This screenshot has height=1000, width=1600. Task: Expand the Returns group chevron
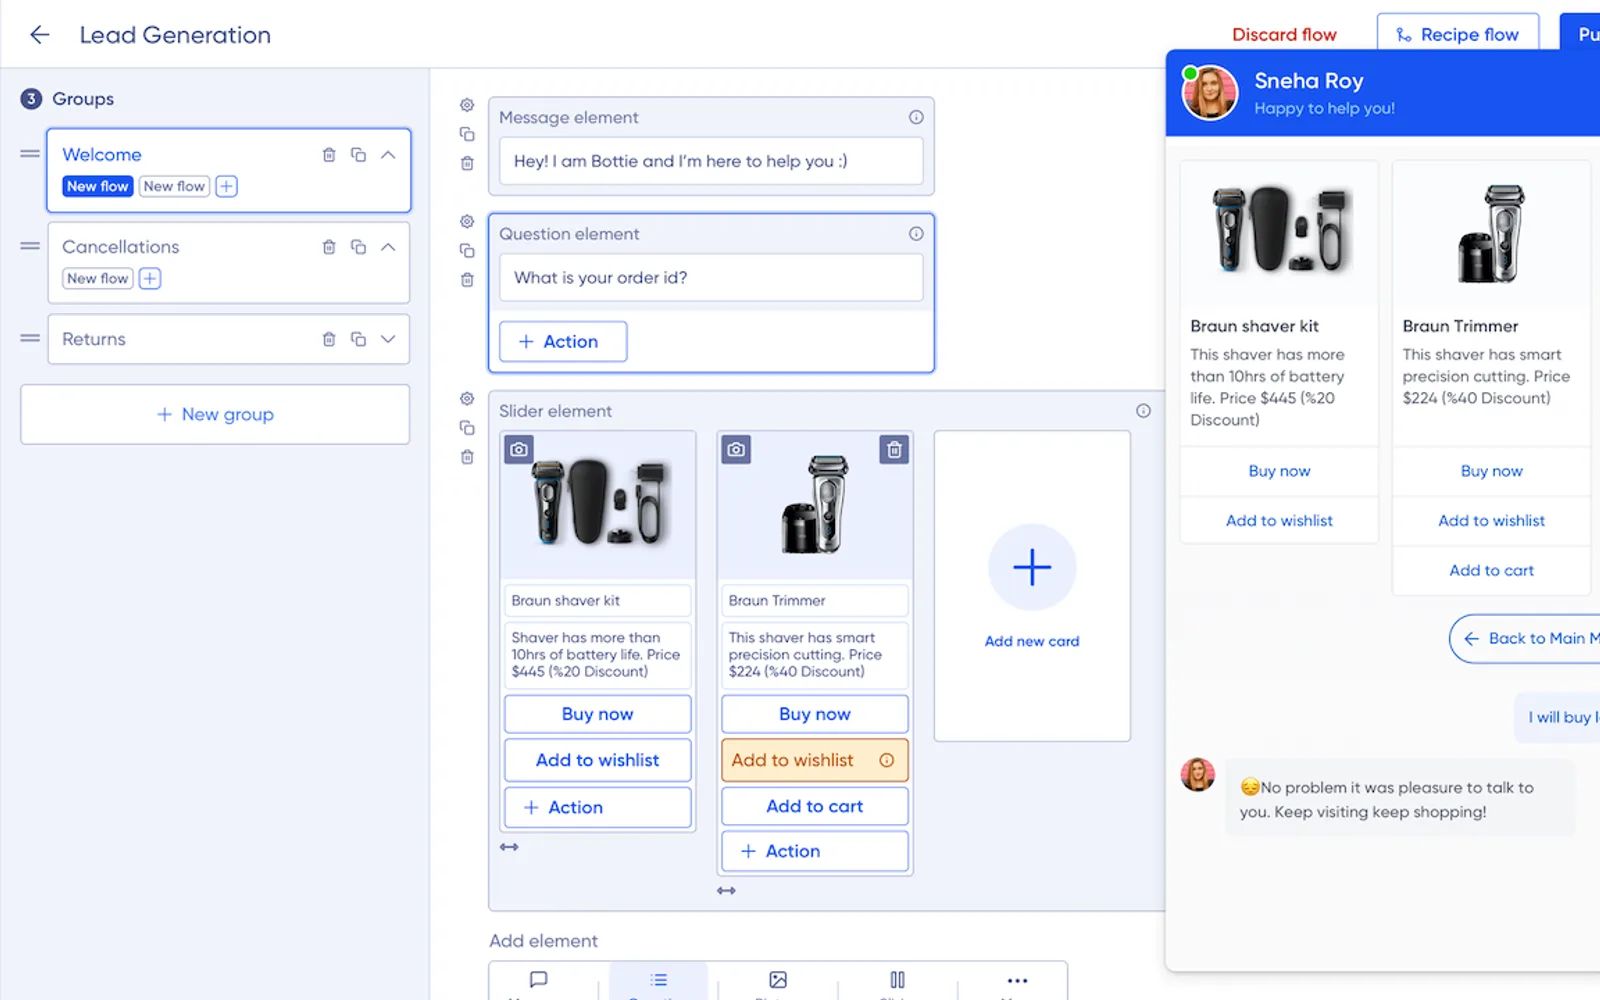point(388,339)
